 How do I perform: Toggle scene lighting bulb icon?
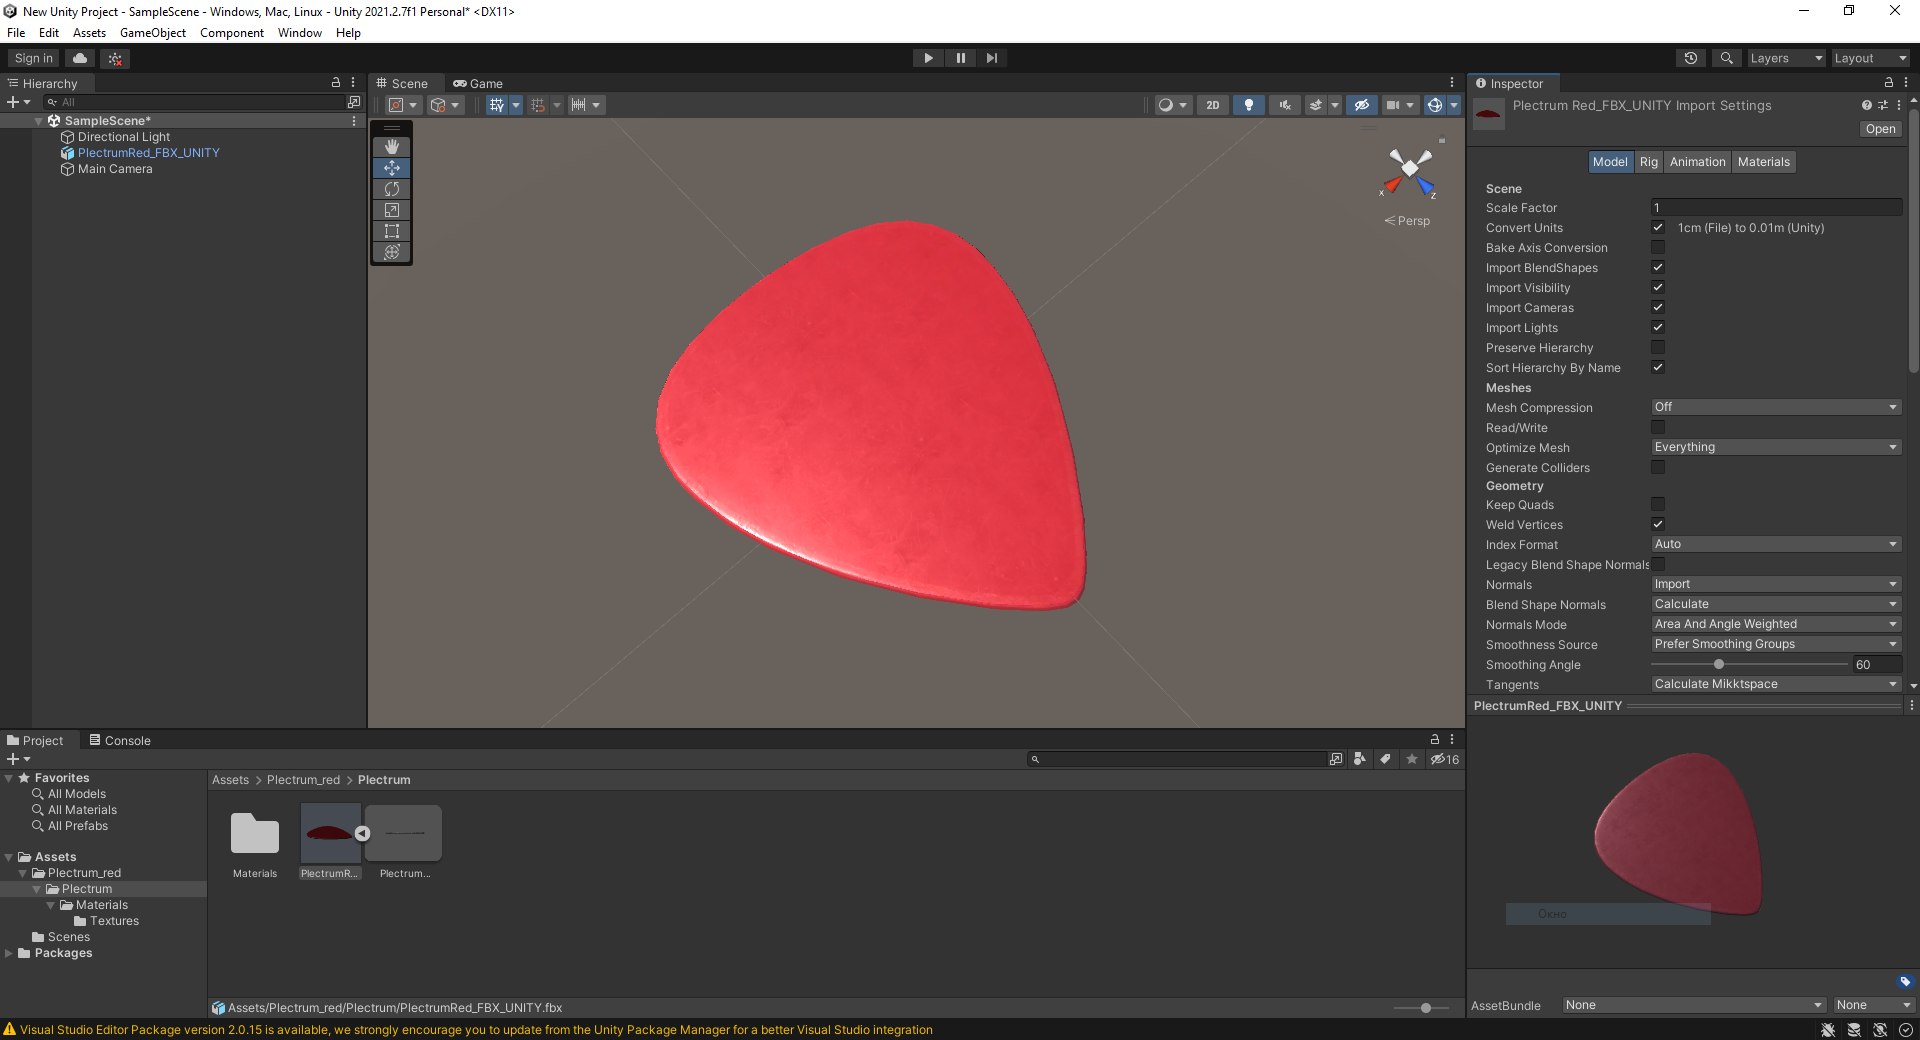click(1248, 105)
